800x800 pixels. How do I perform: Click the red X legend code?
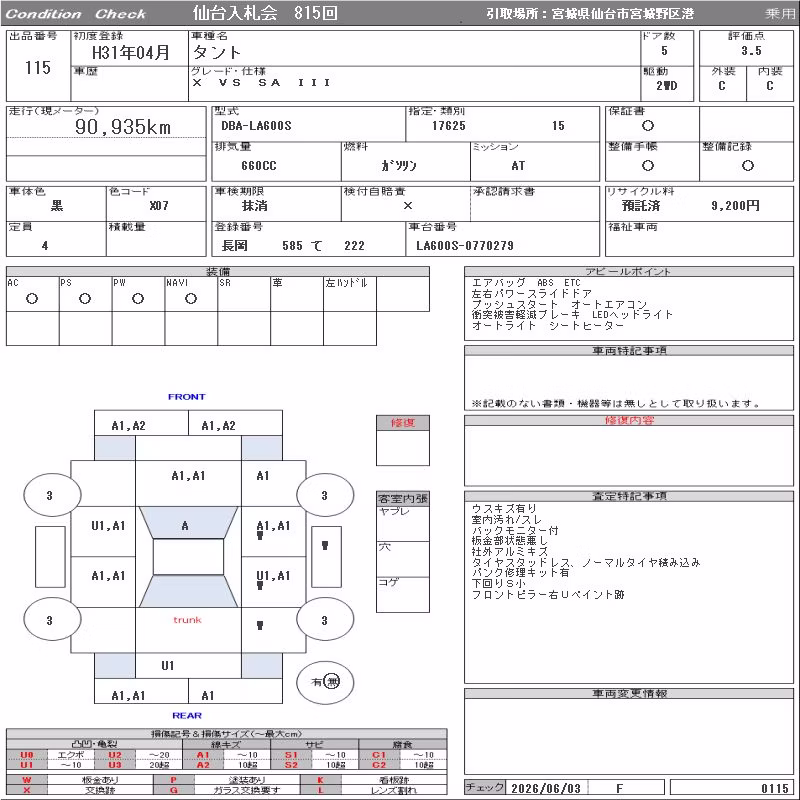click(27, 790)
